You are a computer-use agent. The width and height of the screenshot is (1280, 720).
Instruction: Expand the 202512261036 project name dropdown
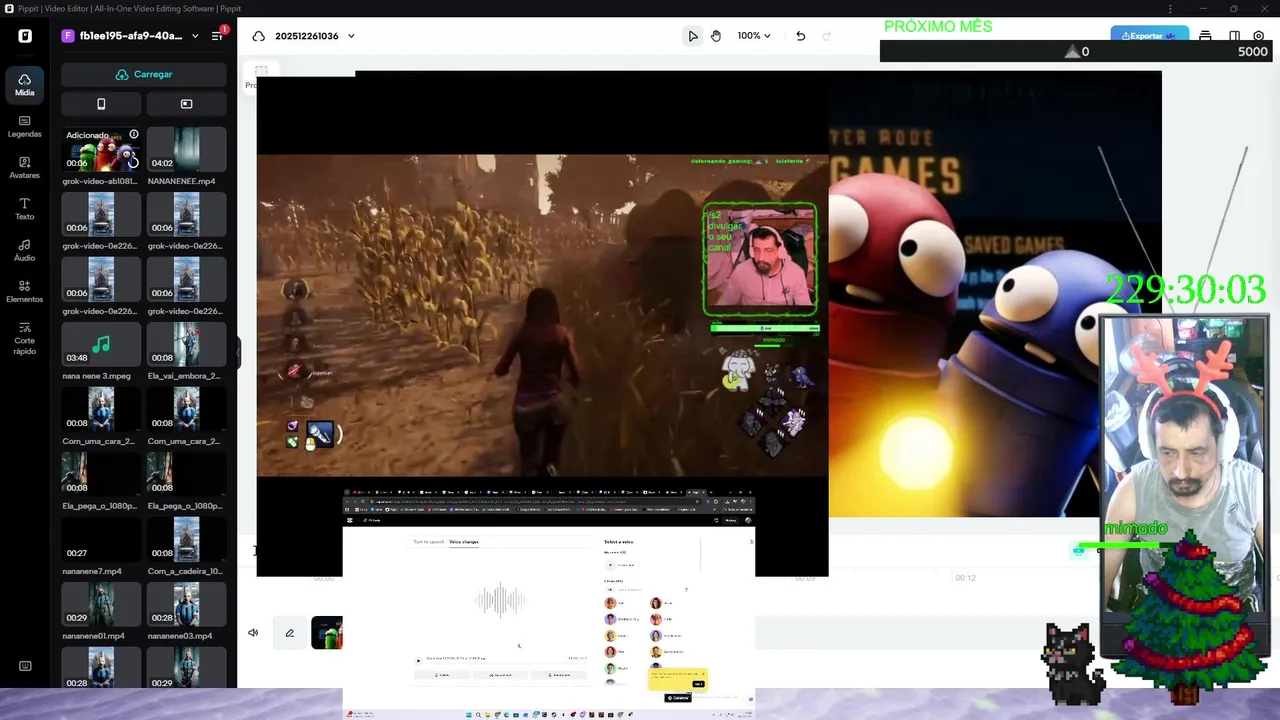point(351,36)
